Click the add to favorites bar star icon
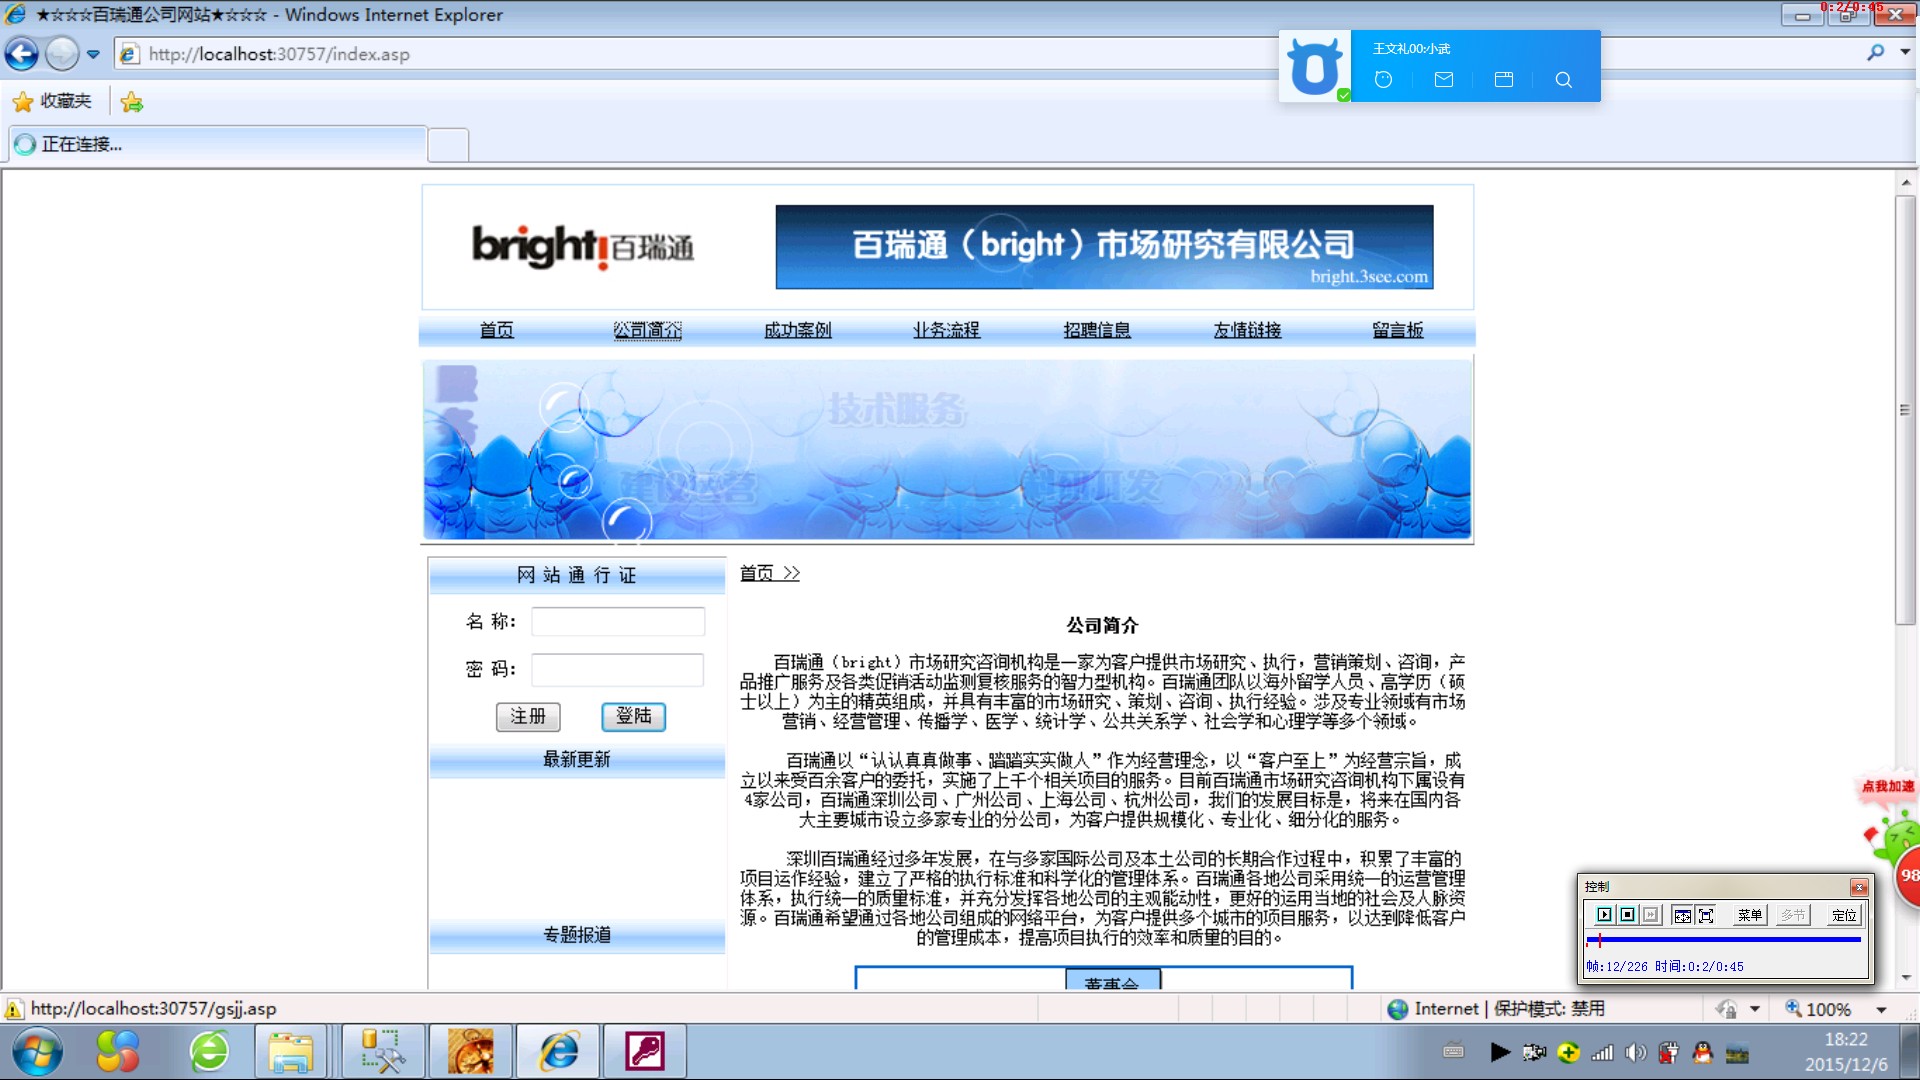This screenshot has width=1920, height=1080. click(x=131, y=101)
